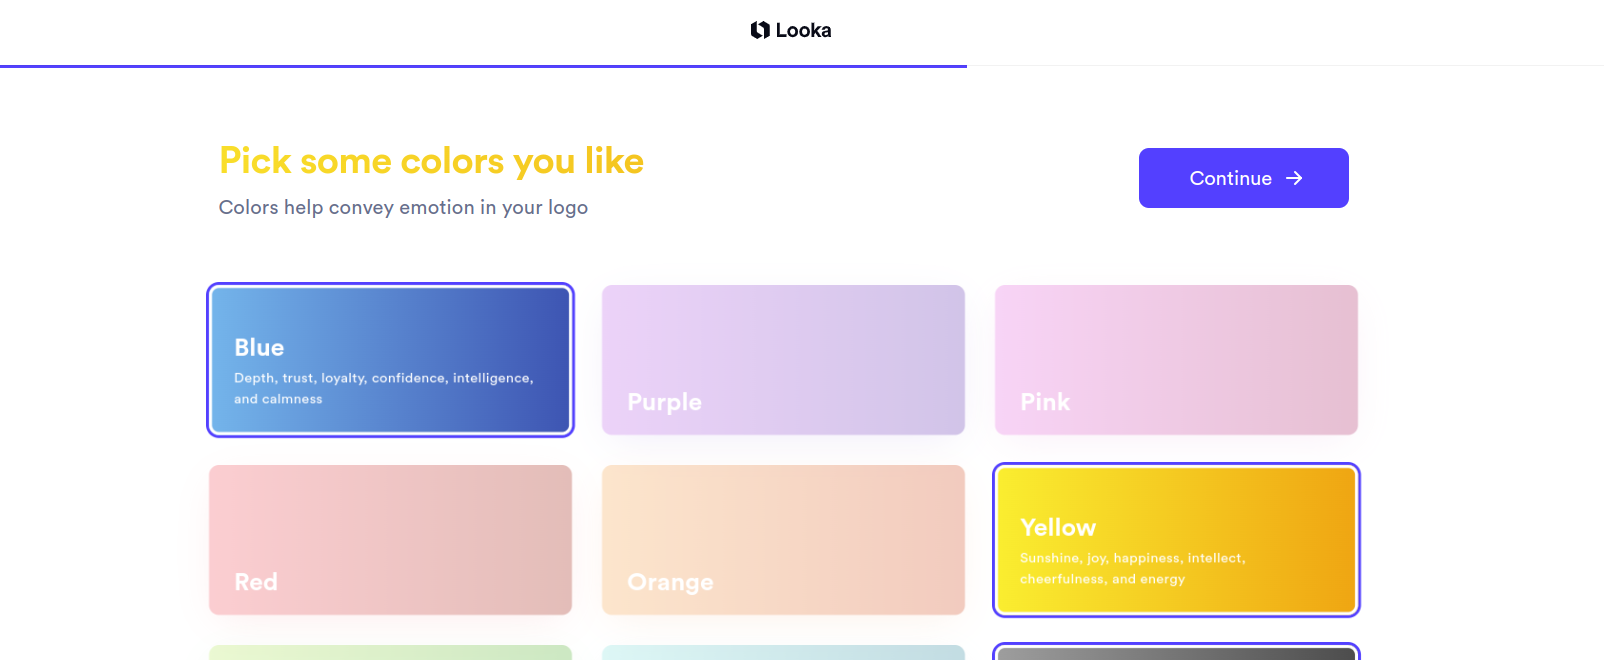Pick the Red color card
Image resolution: width=1604 pixels, height=660 pixels.
(x=390, y=540)
